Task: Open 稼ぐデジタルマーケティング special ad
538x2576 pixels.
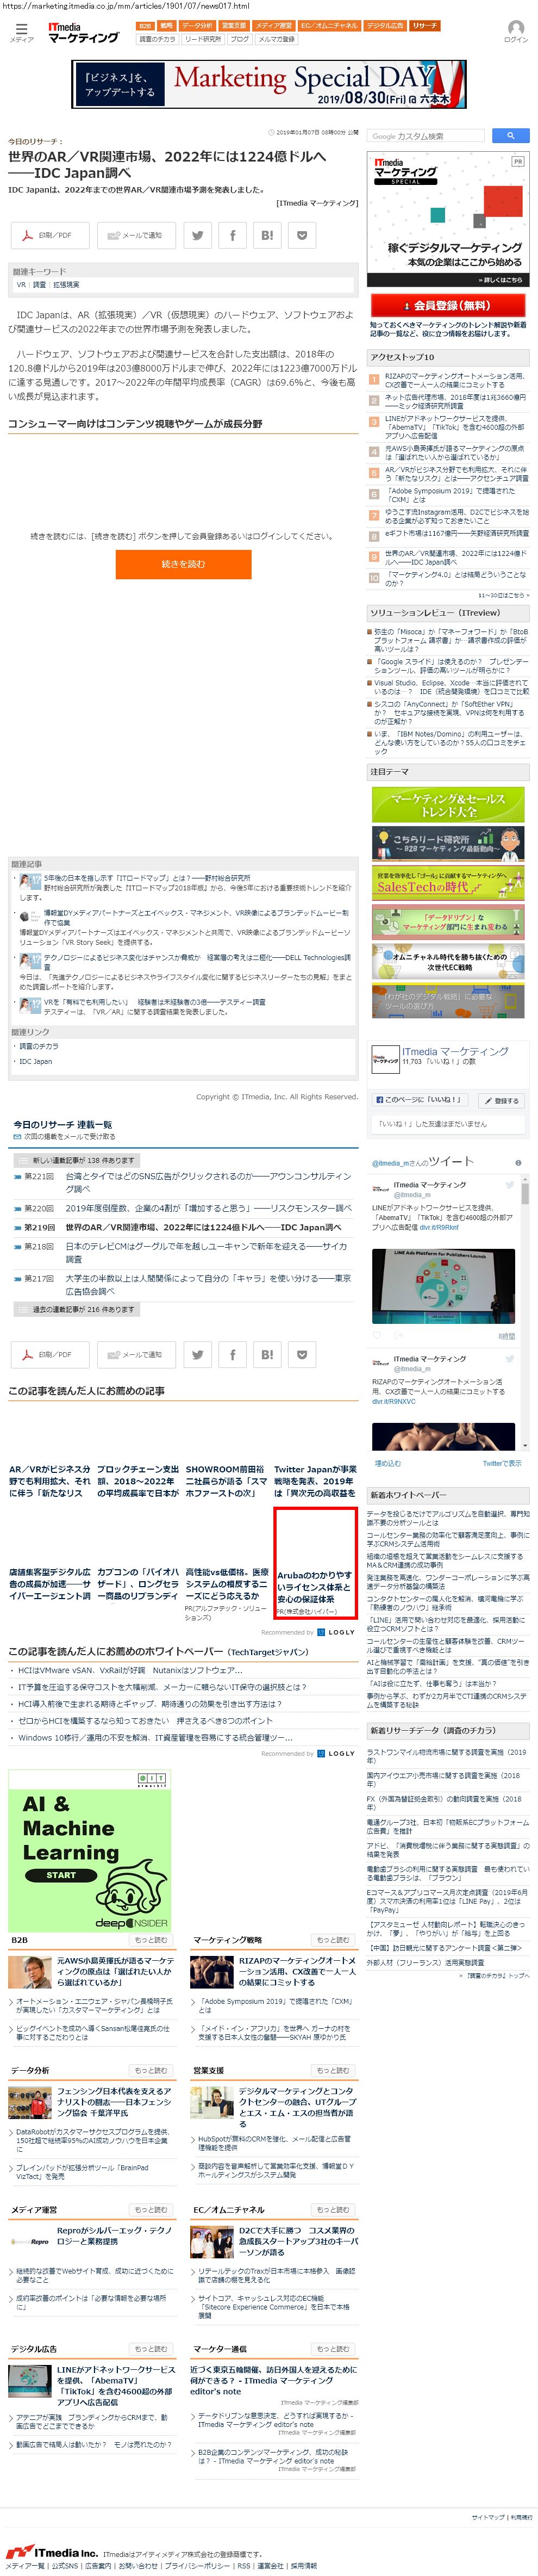Action: [x=448, y=219]
